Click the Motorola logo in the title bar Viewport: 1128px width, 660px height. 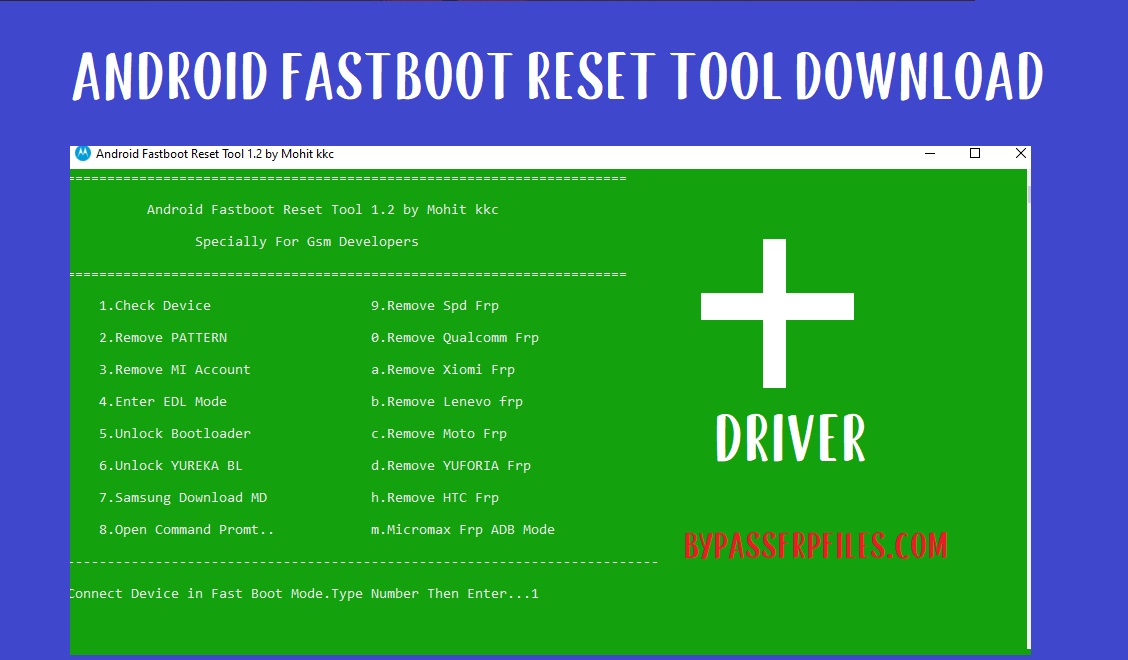84,154
